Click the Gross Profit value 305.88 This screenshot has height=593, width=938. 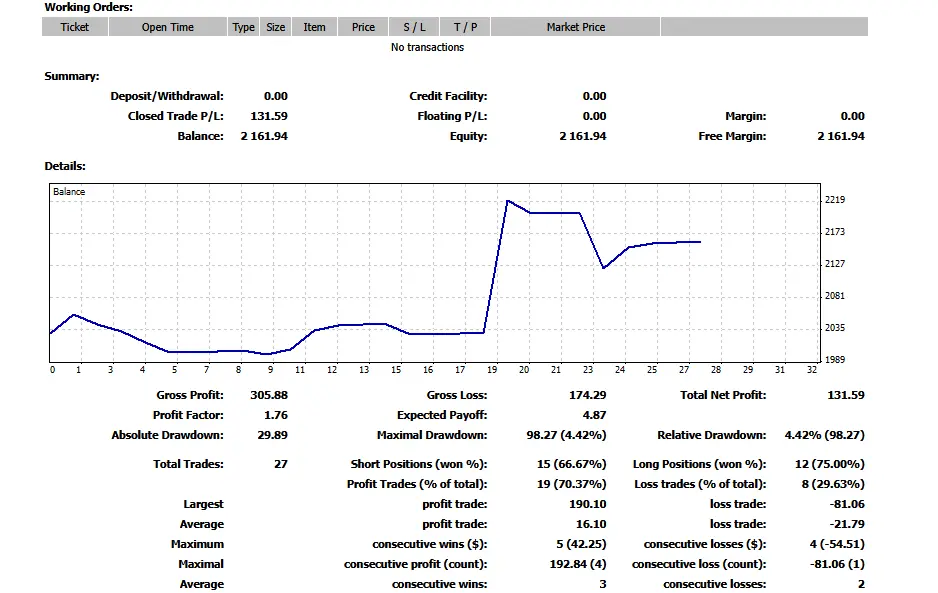coord(269,395)
